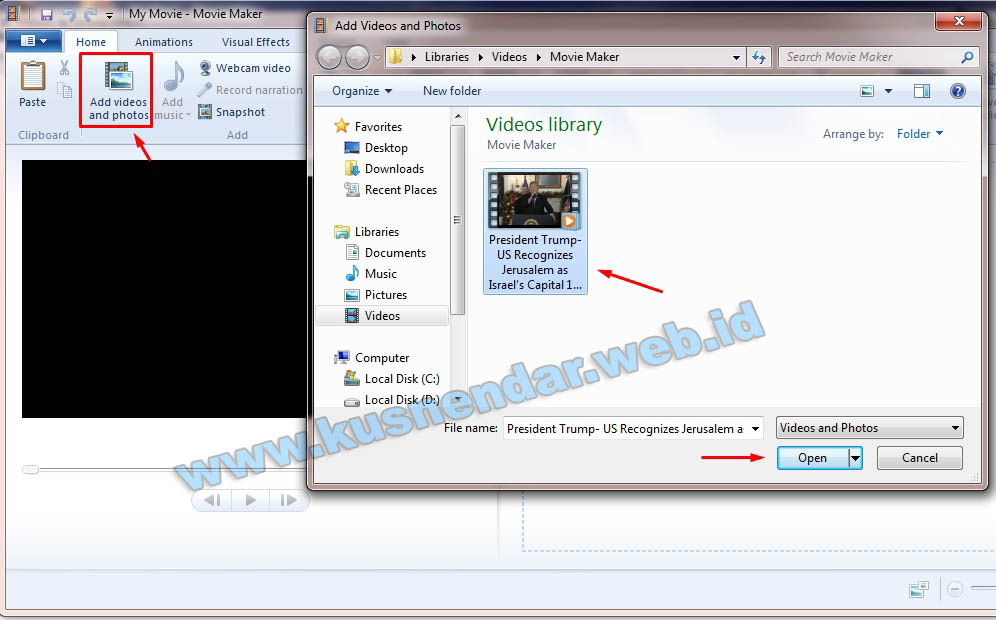Open the Videos and Photos filter dropdown
This screenshot has height=620, width=996.
pos(869,428)
